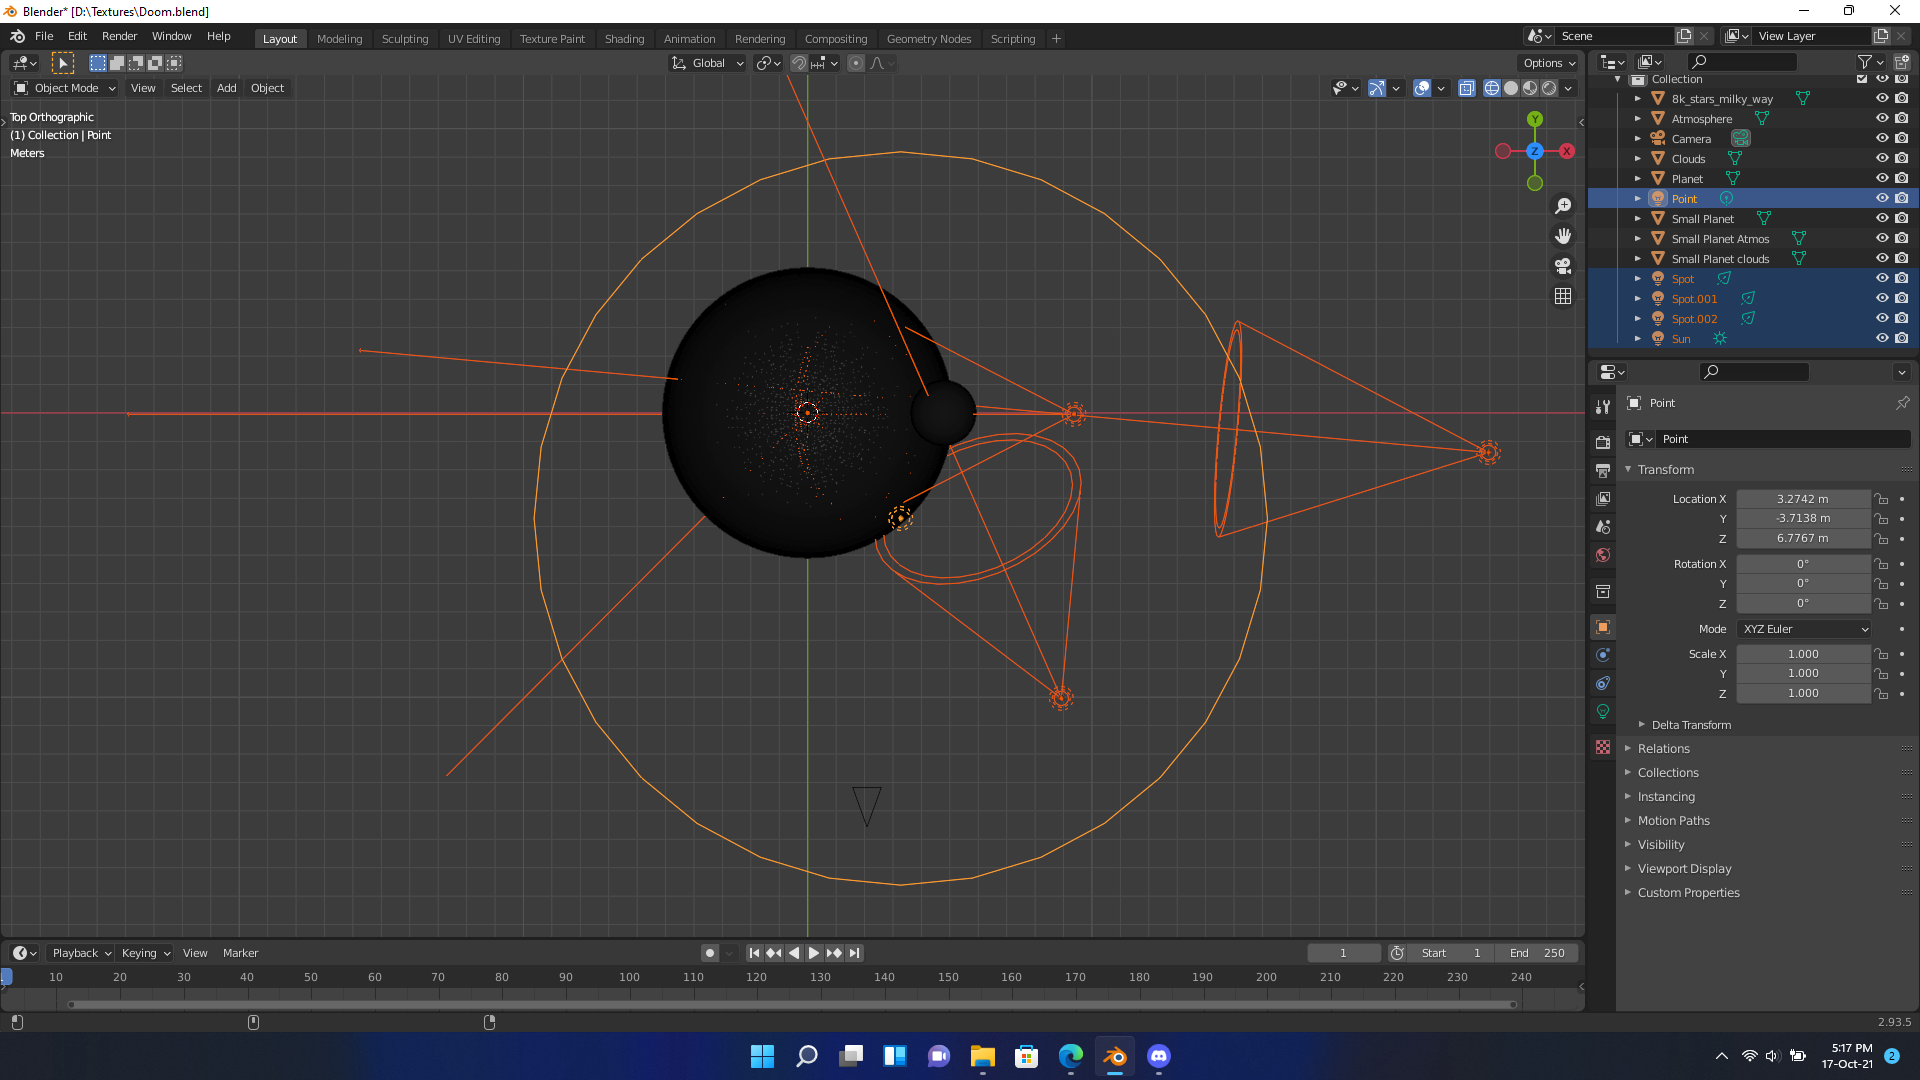Open the Object Mode dropdown
The height and width of the screenshot is (1080, 1920).
[65, 88]
